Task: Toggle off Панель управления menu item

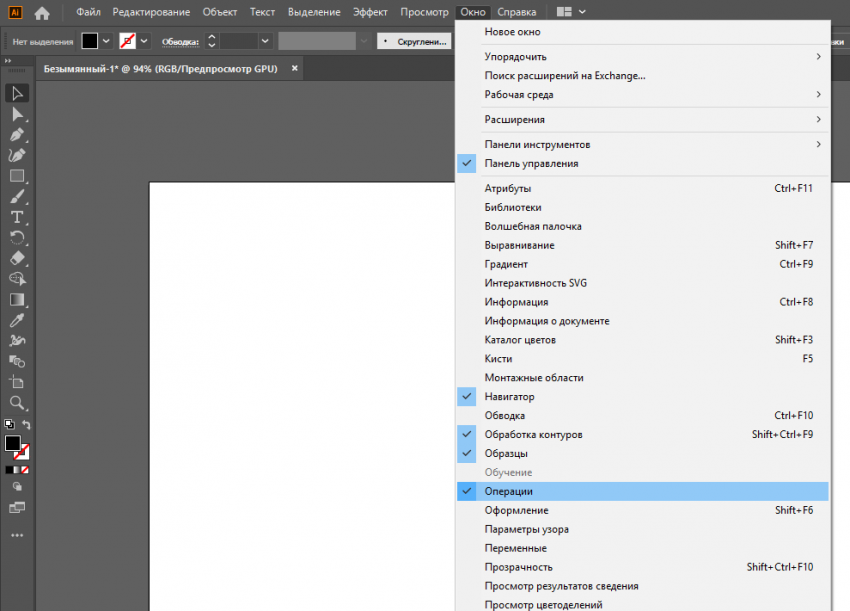Action: pyautogui.click(x=531, y=163)
